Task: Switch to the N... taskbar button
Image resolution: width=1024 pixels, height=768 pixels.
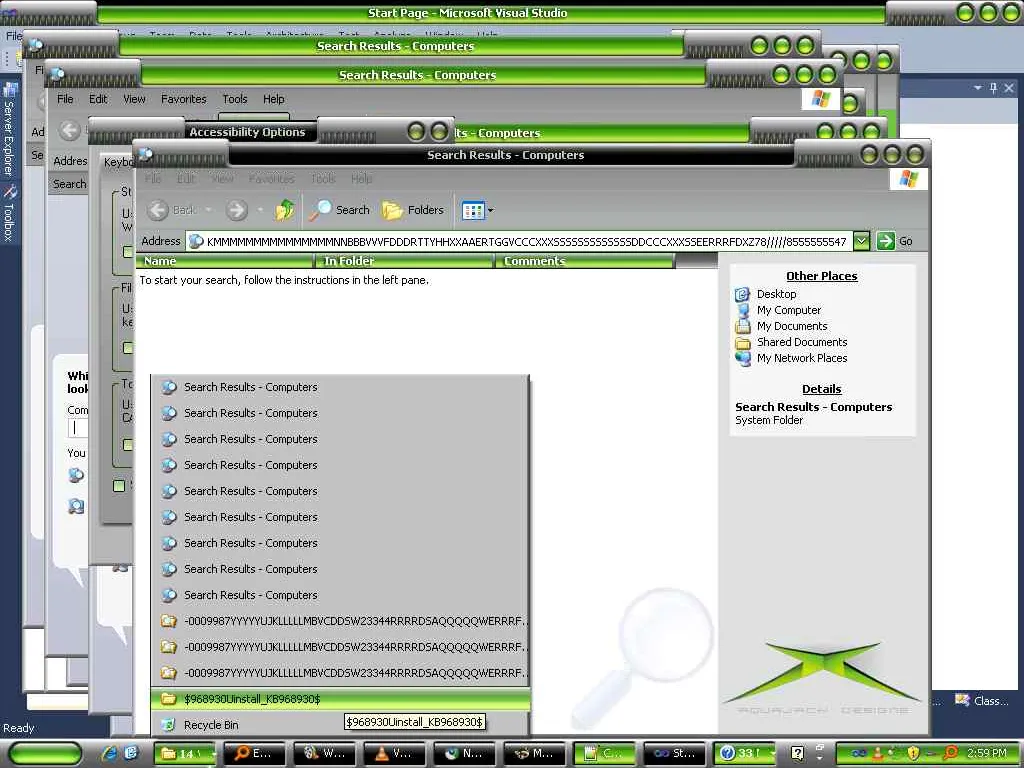Action: click(464, 754)
